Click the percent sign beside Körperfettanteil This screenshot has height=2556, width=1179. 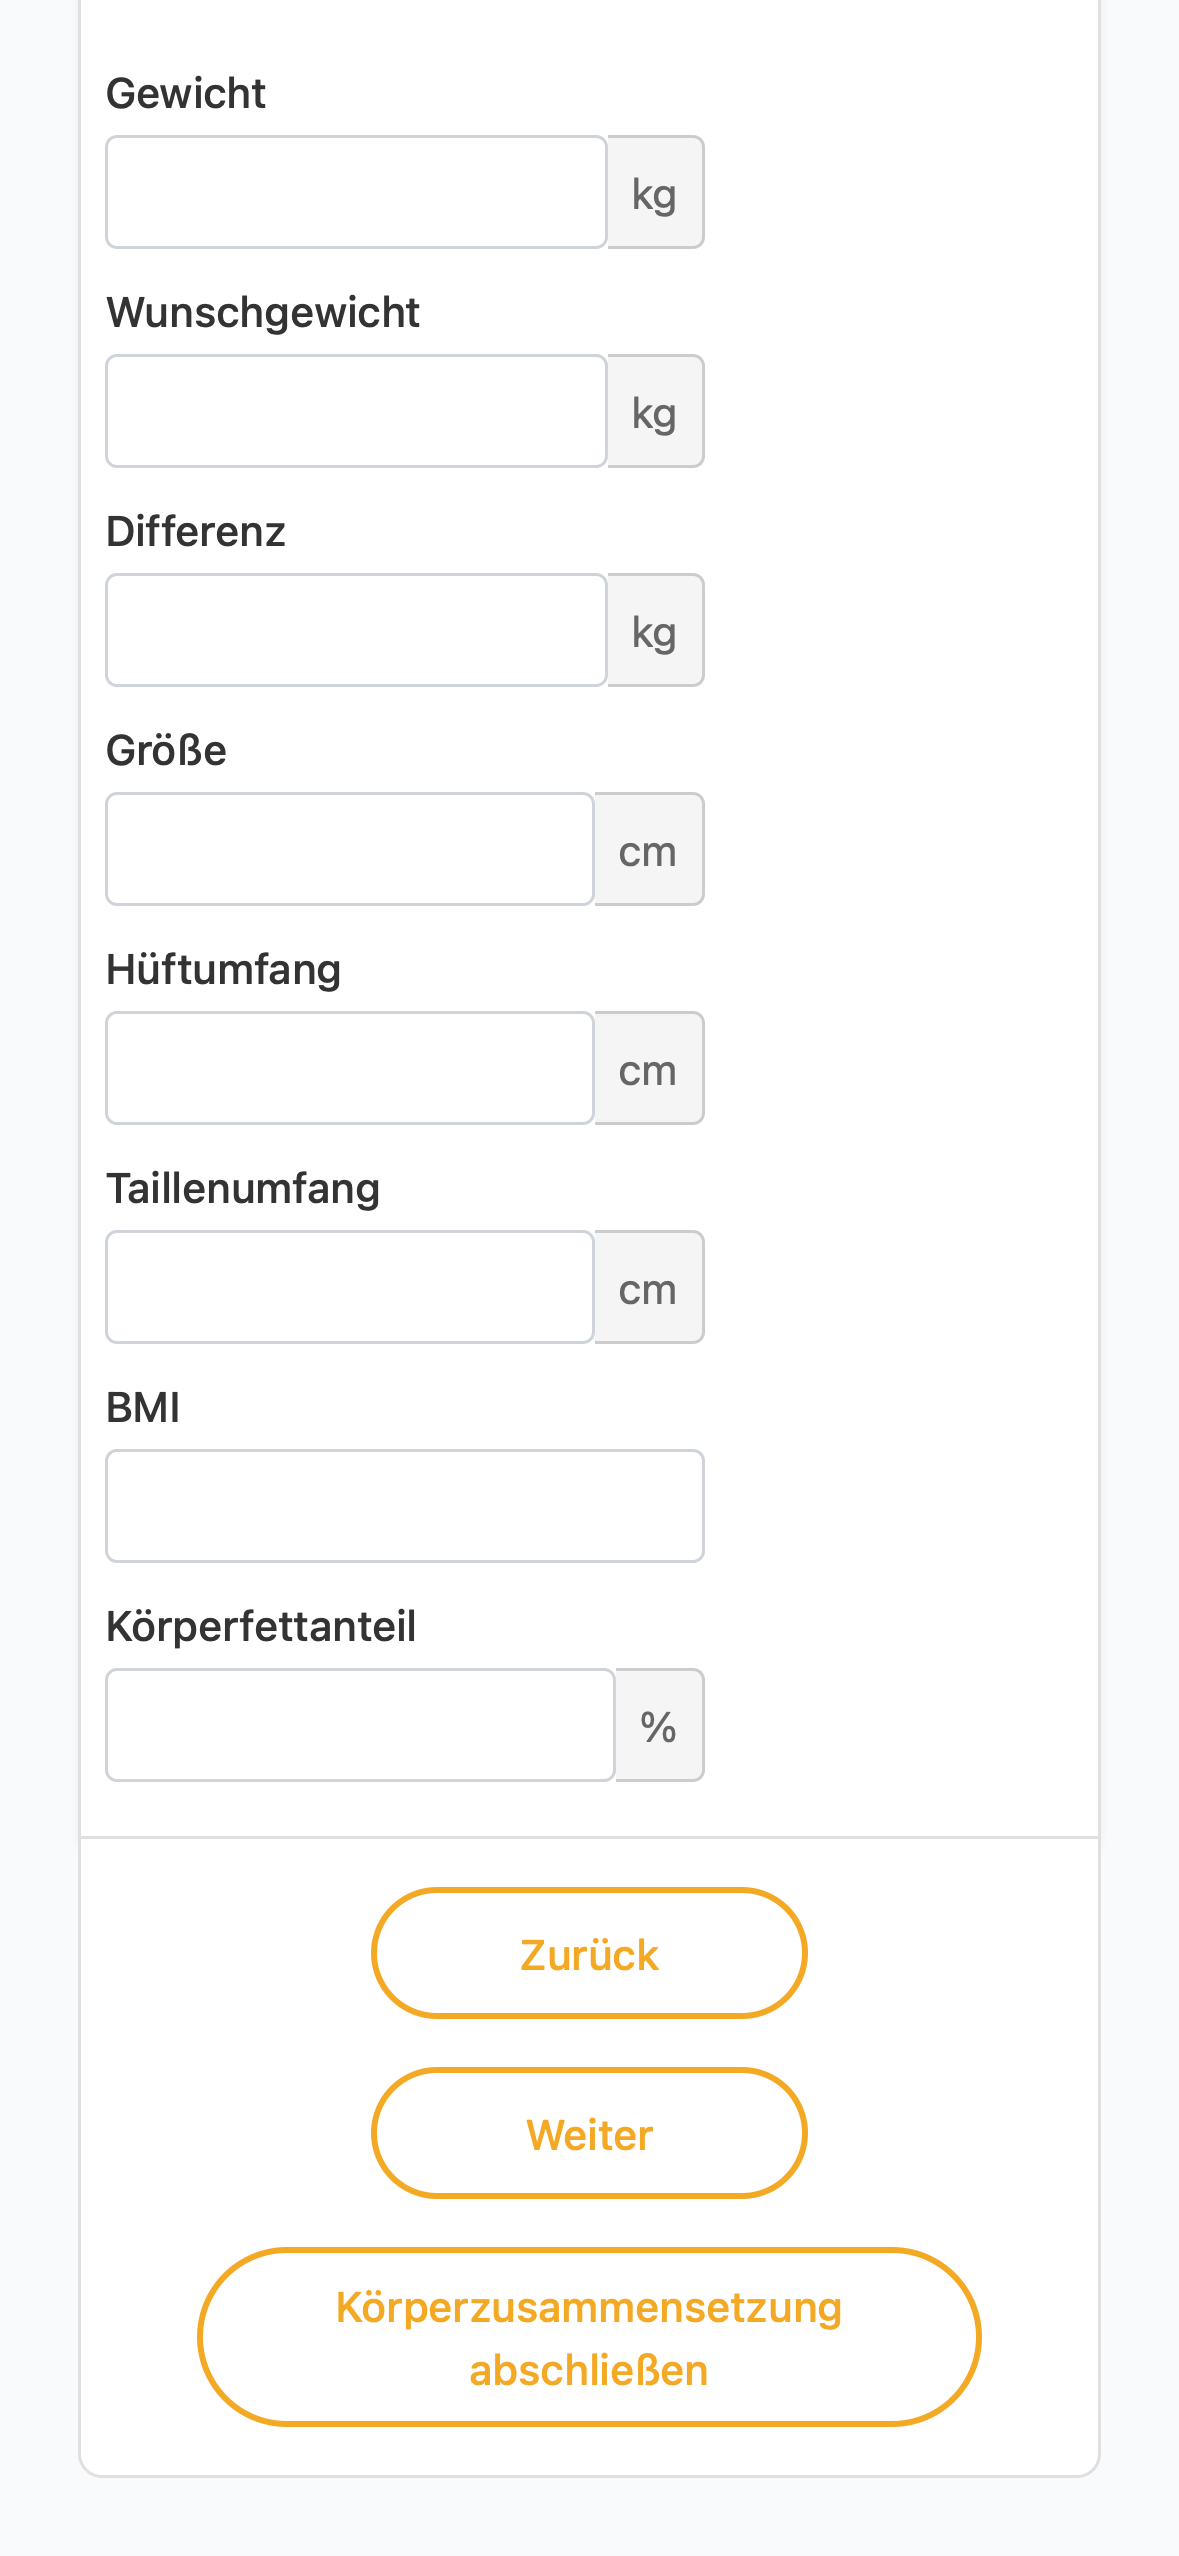pos(659,1725)
